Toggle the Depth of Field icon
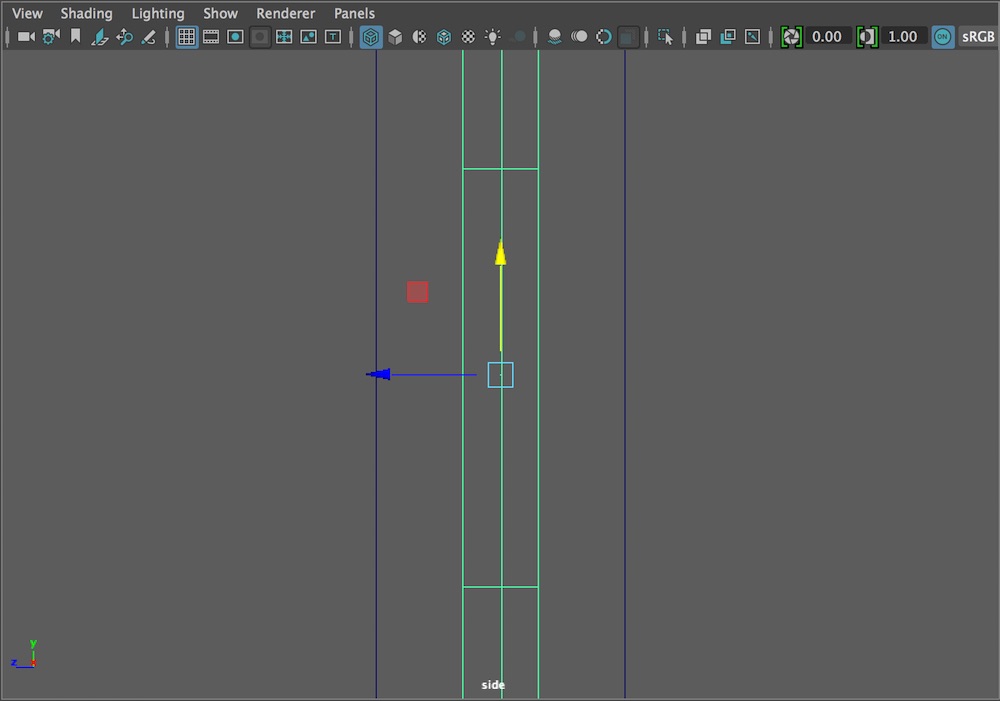Viewport: 1000px width, 701px height. (x=628, y=37)
